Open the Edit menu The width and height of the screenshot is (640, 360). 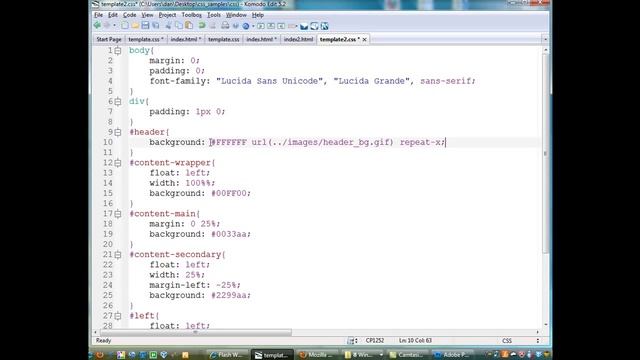[x=113, y=15]
